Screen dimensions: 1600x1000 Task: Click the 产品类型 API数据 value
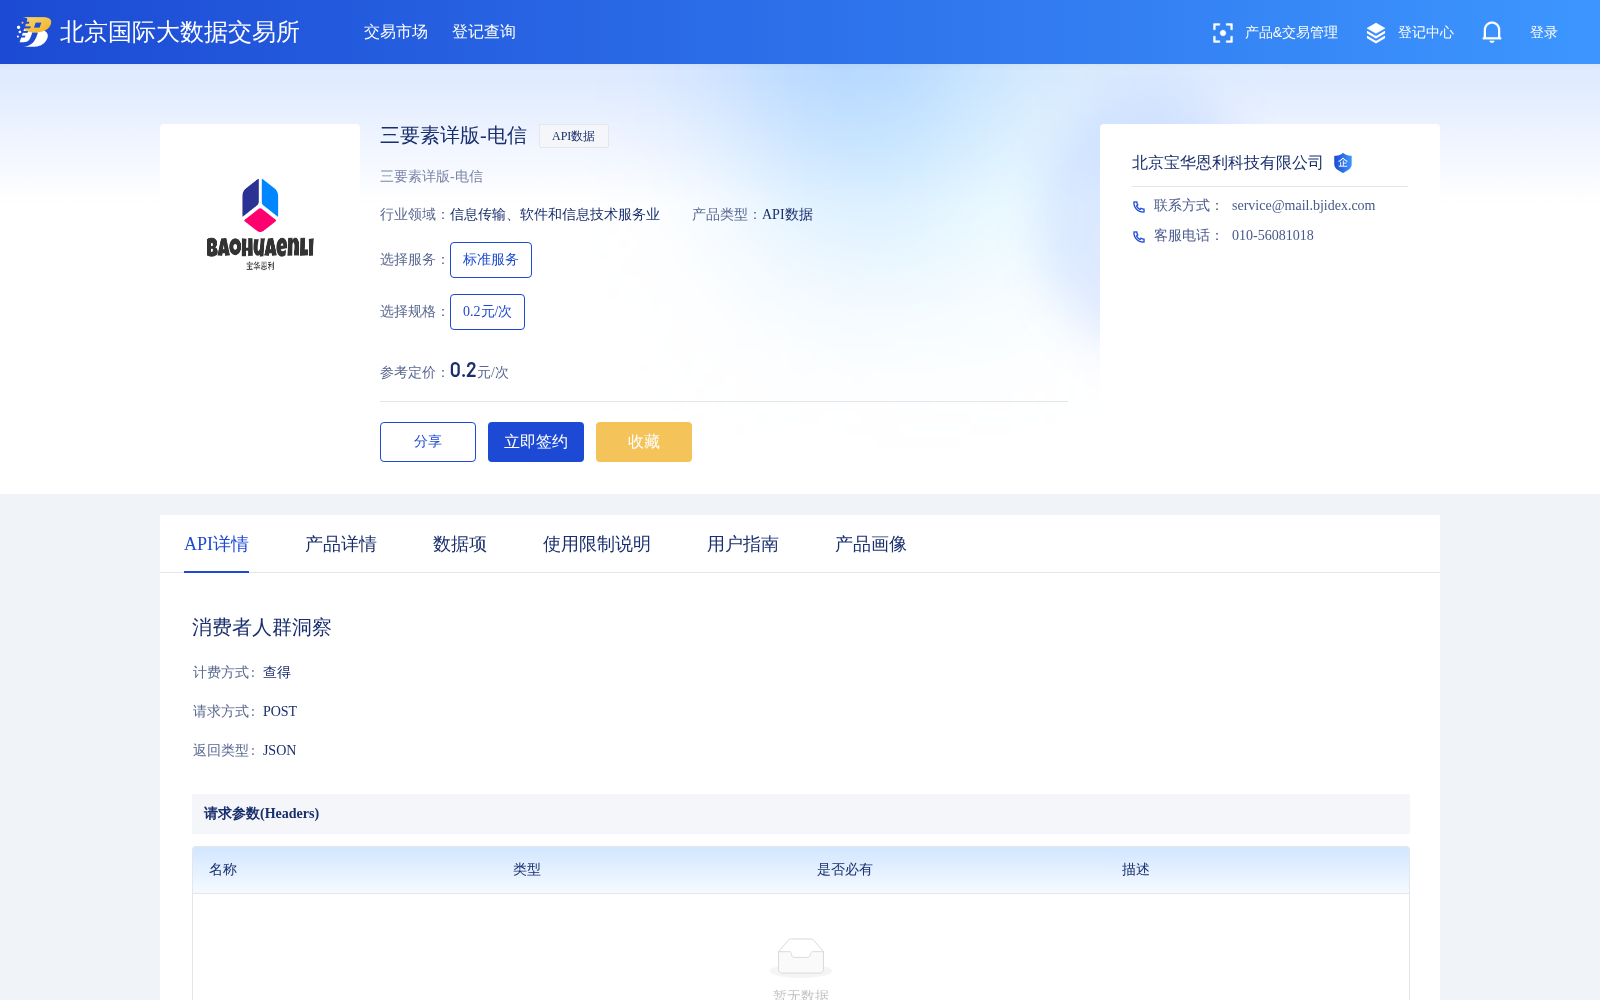pos(788,215)
